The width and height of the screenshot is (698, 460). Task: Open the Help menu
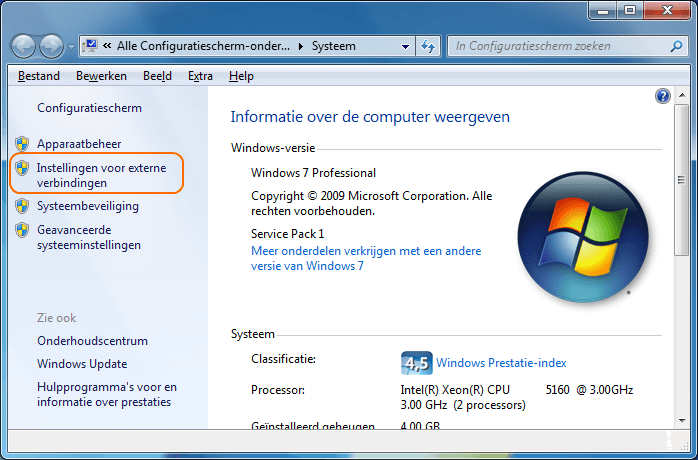pyautogui.click(x=241, y=76)
